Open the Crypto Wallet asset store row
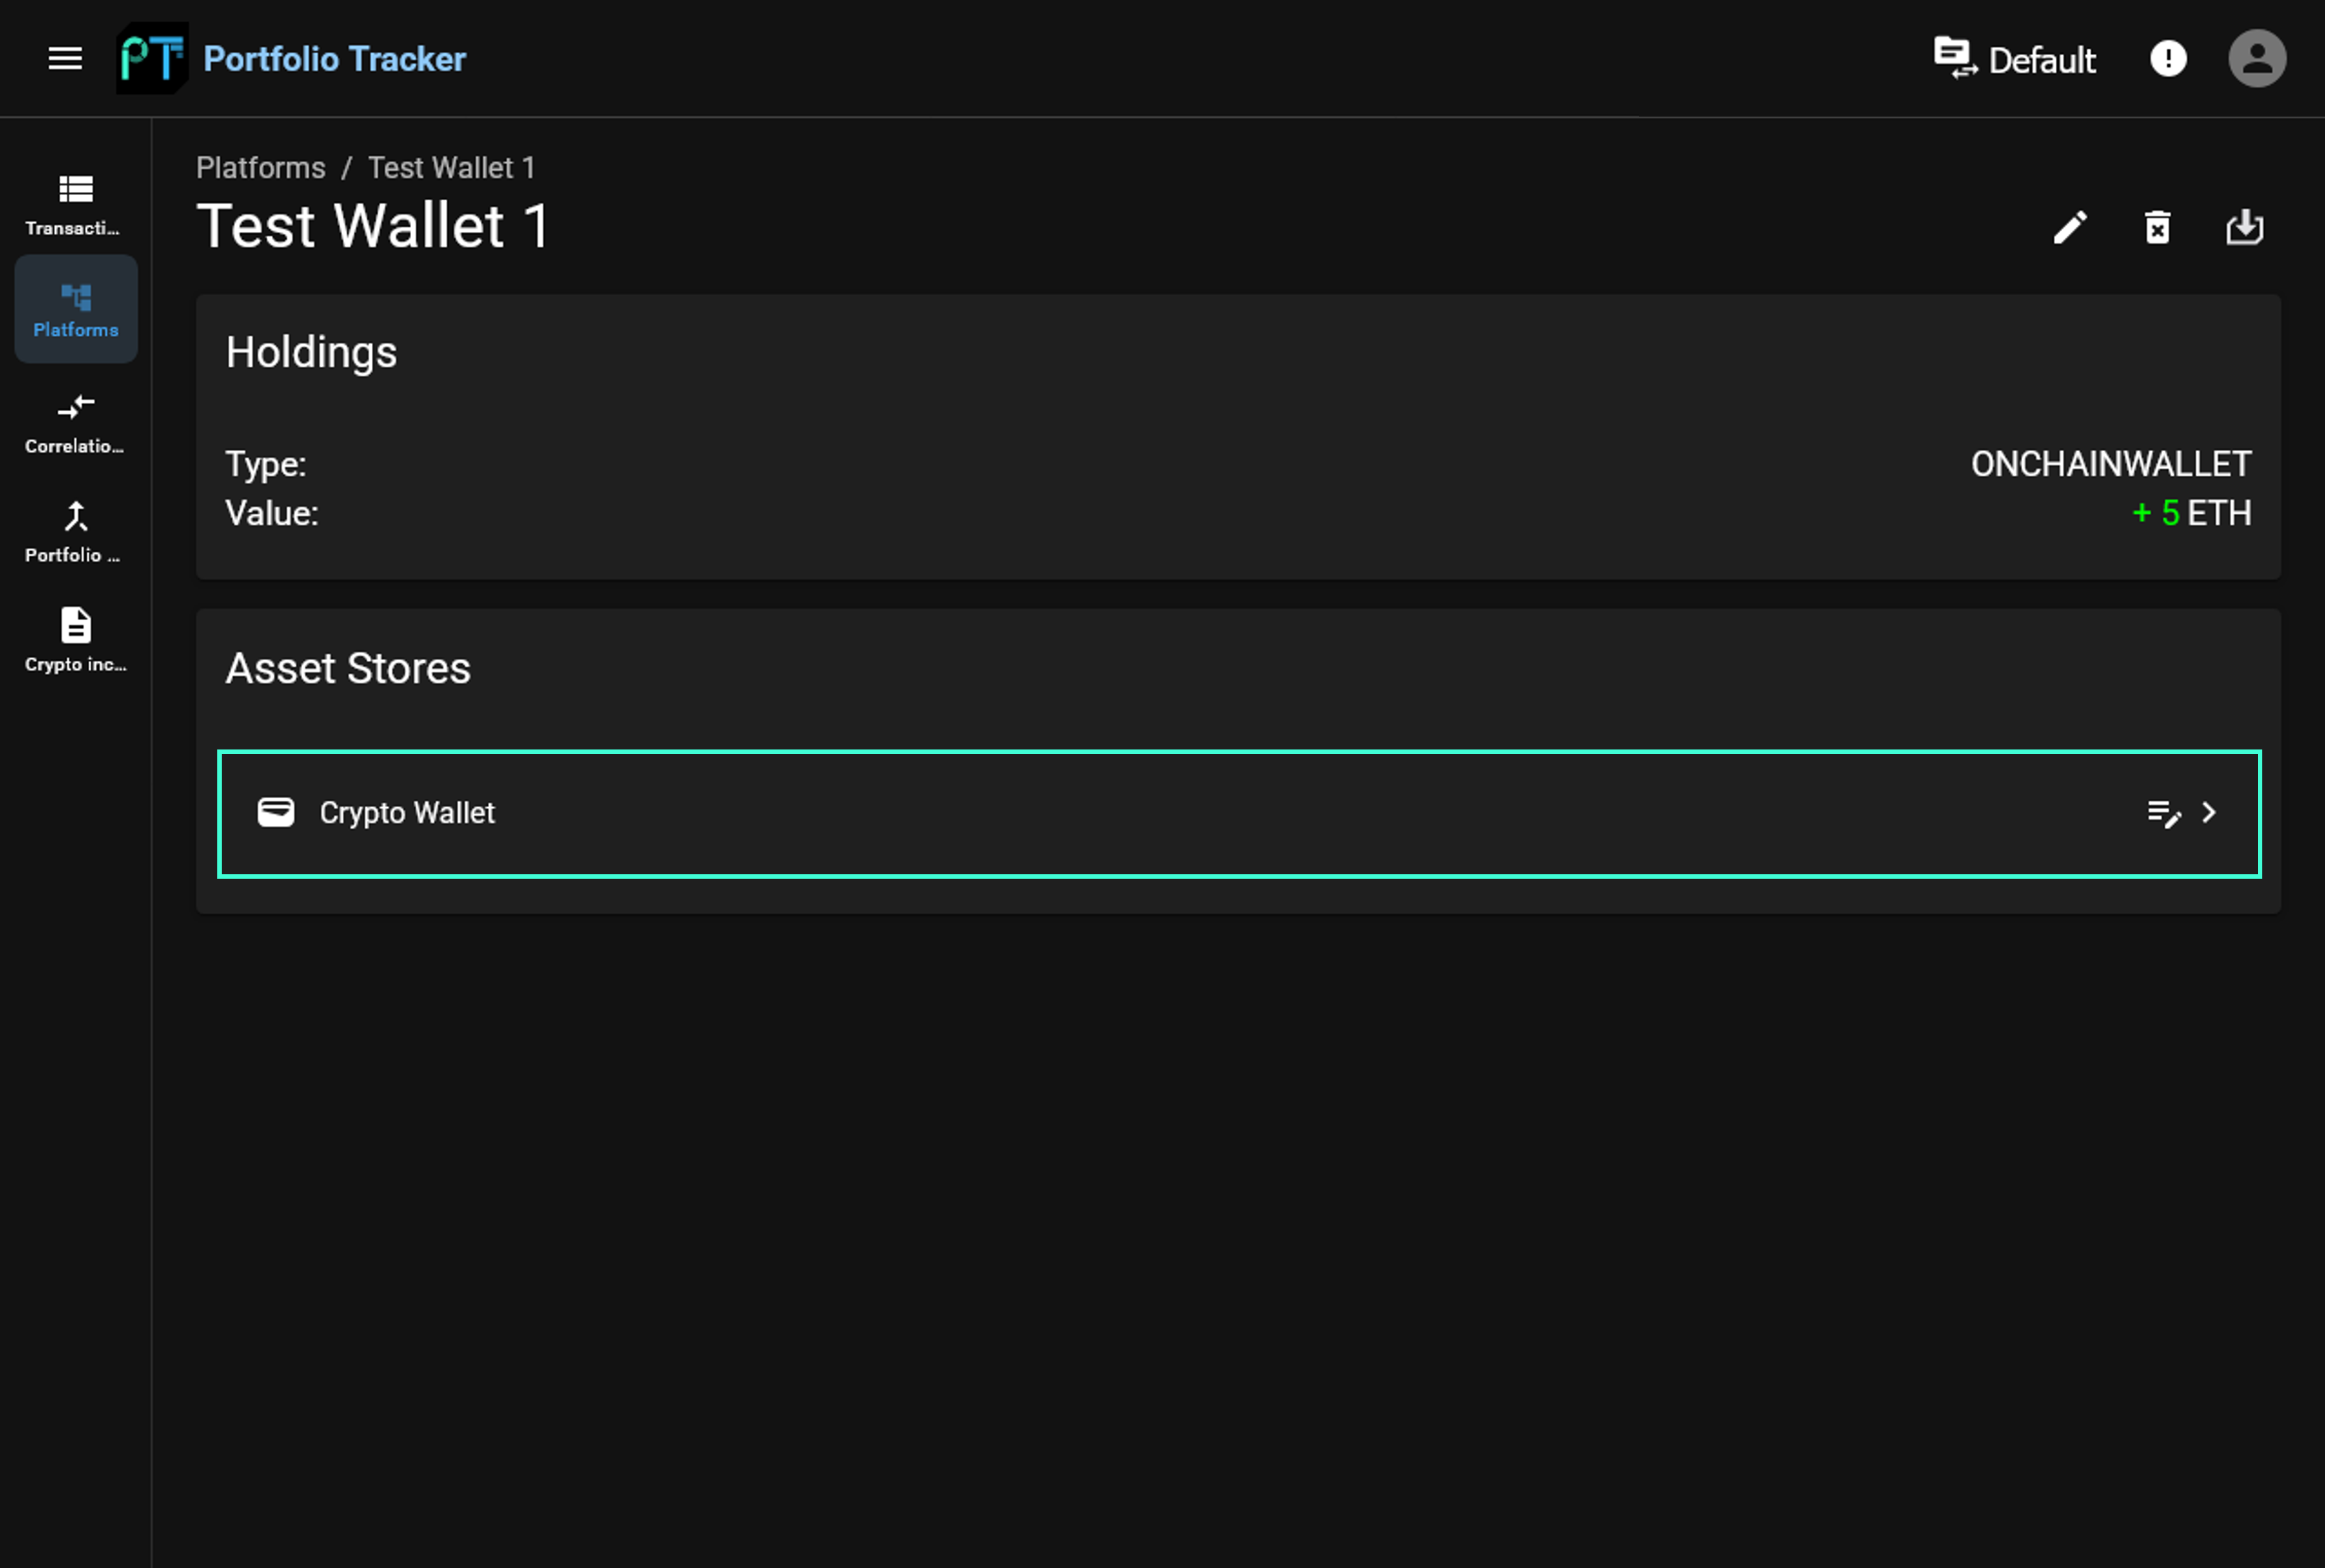 [1239, 813]
